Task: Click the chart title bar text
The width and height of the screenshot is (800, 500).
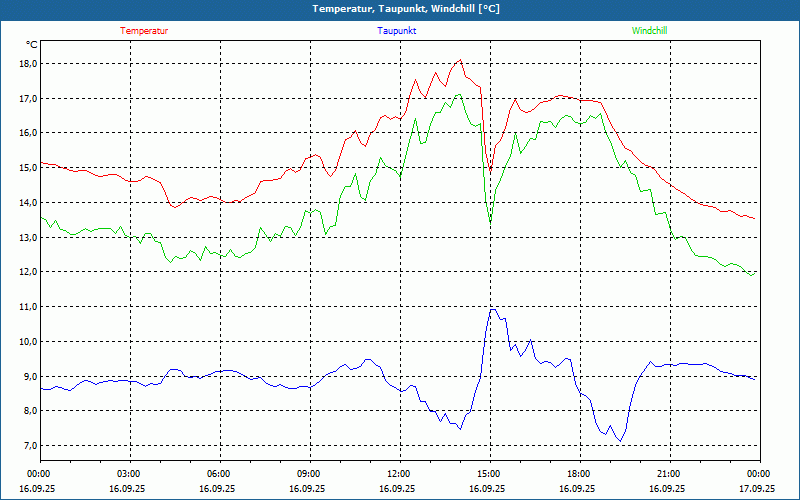Action: 399,9
